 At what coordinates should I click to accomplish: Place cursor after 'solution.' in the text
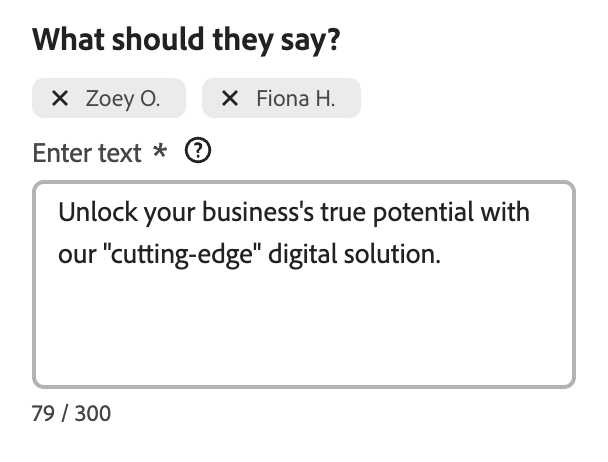click(441, 254)
